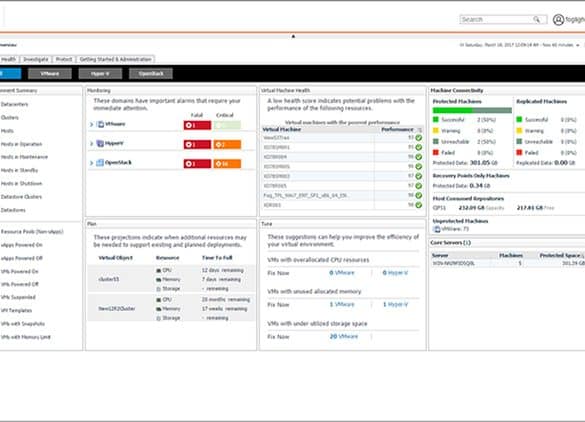This screenshot has width=585, height=422.
Task: Open 0 VMware overallocated CPU link
Action: pyautogui.click(x=342, y=273)
